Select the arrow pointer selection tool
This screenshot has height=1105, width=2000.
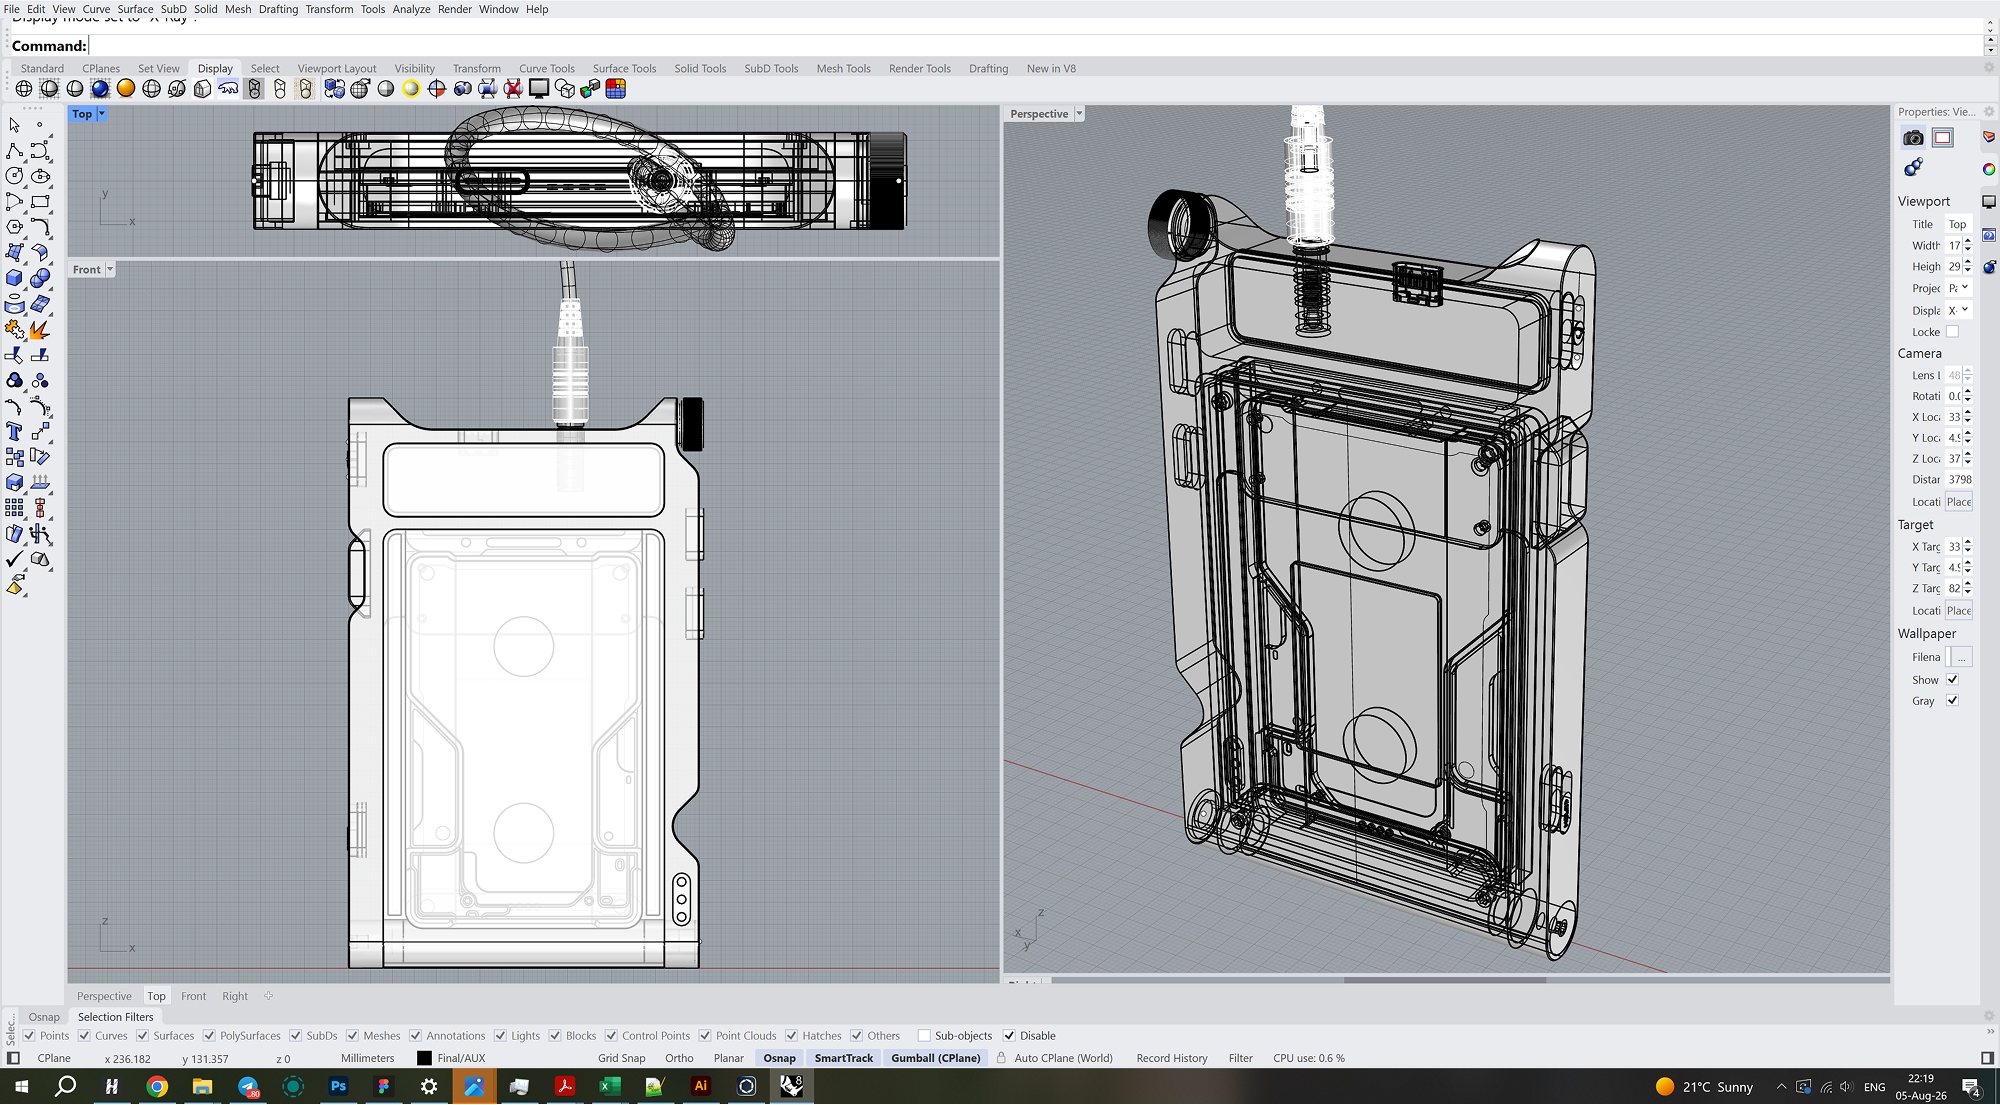[14, 125]
